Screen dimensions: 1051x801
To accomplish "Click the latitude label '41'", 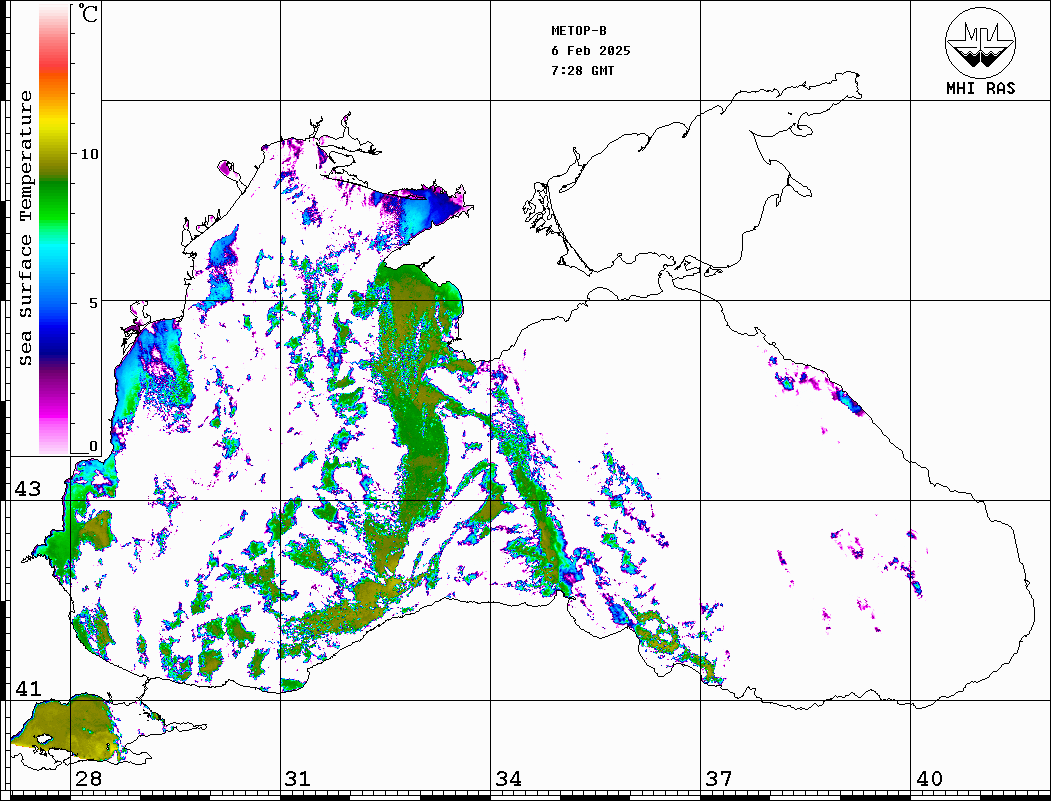I will (28, 689).
